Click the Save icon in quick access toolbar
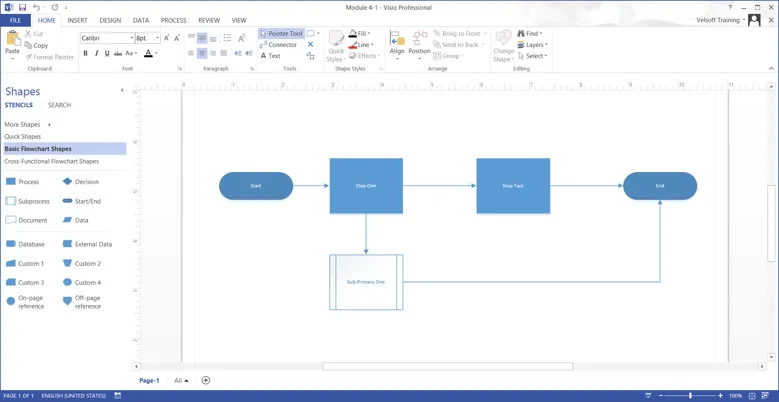The image size is (779, 402). tap(22, 7)
